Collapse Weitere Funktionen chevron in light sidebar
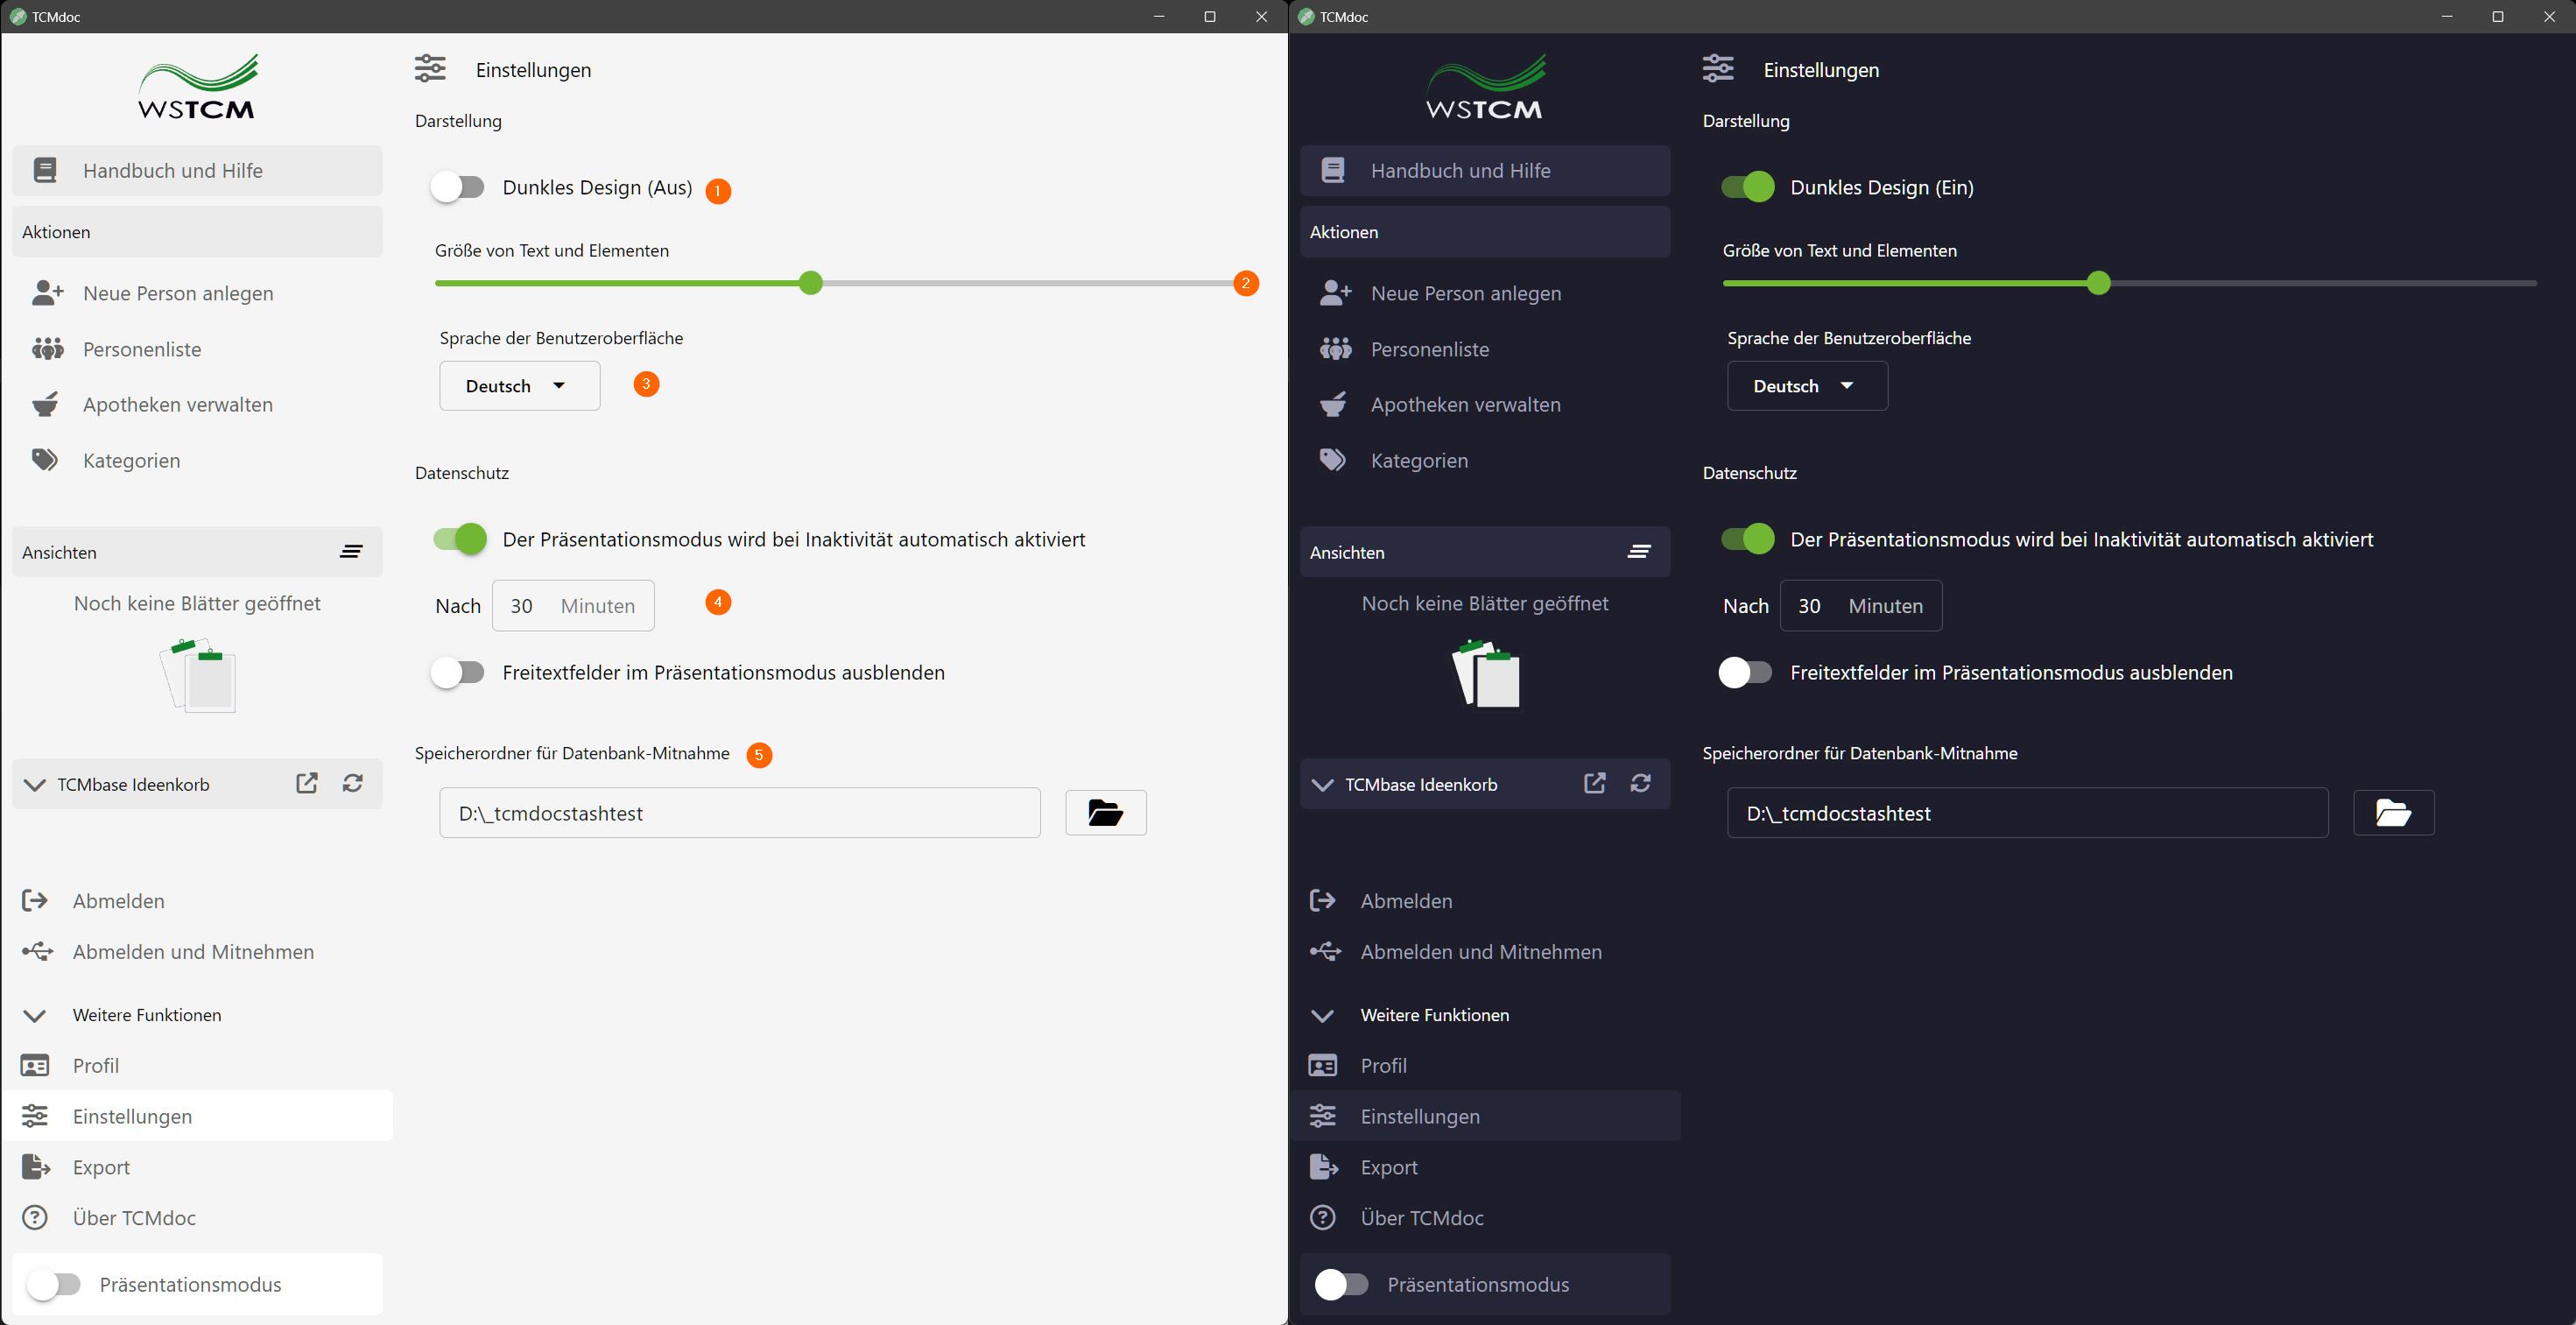The width and height of the screenshot is (2576, 1325). coord(35,1015)
